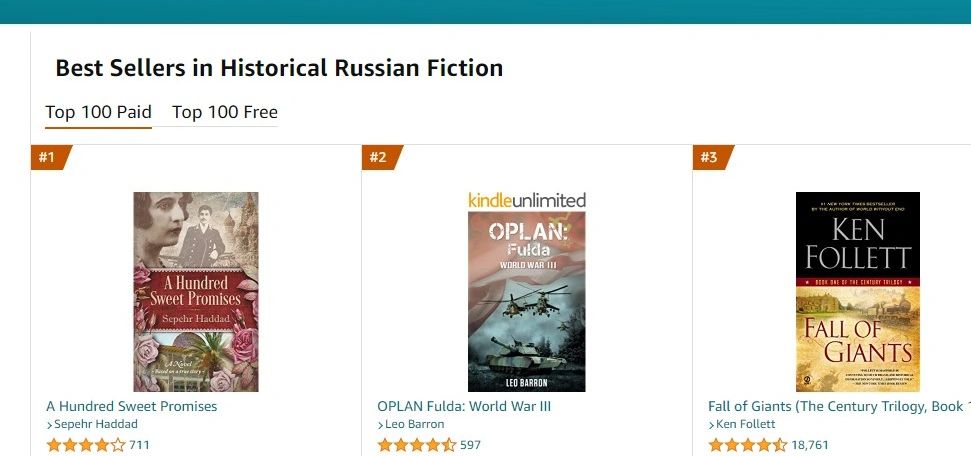The image size is (971, 456).
Task: Click star rating for A Hundred Sweet Promises
Action: [x=86, y=445]
